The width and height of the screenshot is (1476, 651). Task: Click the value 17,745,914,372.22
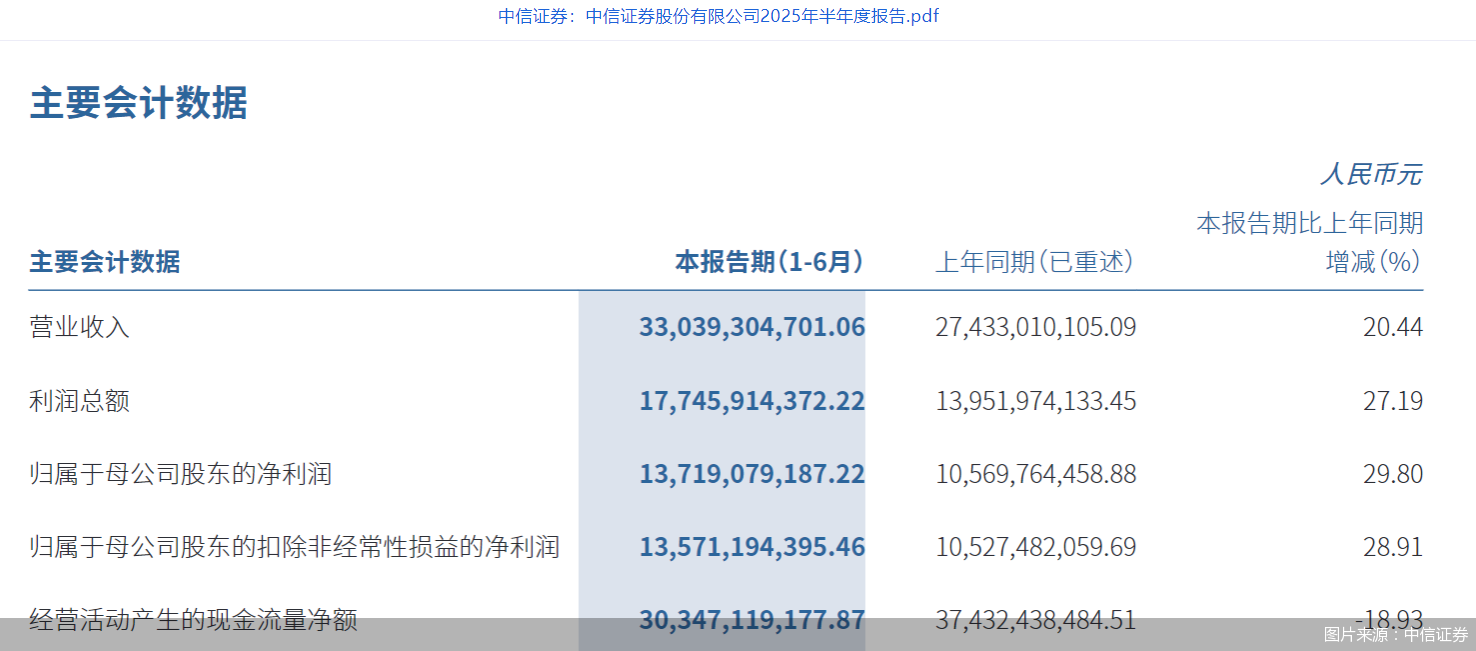[753, 400]
